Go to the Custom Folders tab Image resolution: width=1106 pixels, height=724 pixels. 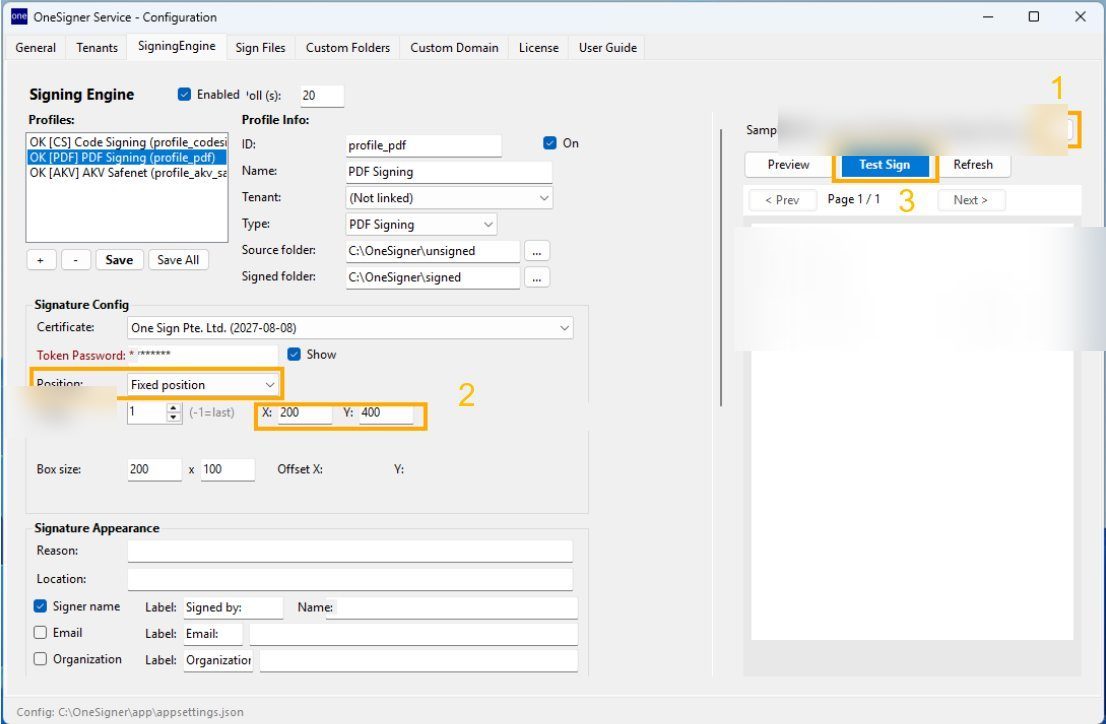(x=348, y=47)
